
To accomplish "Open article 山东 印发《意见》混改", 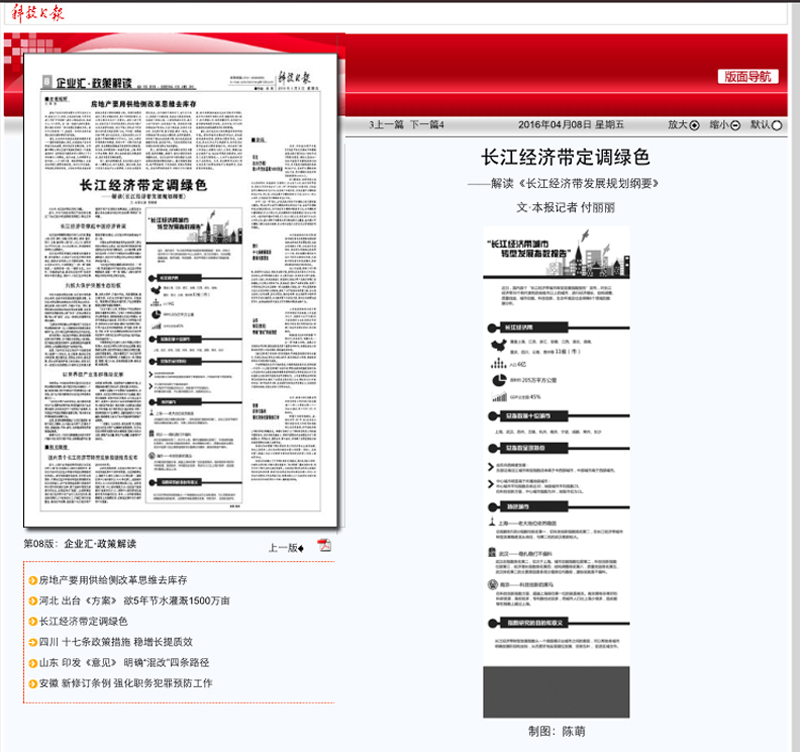I will point(124,663).
